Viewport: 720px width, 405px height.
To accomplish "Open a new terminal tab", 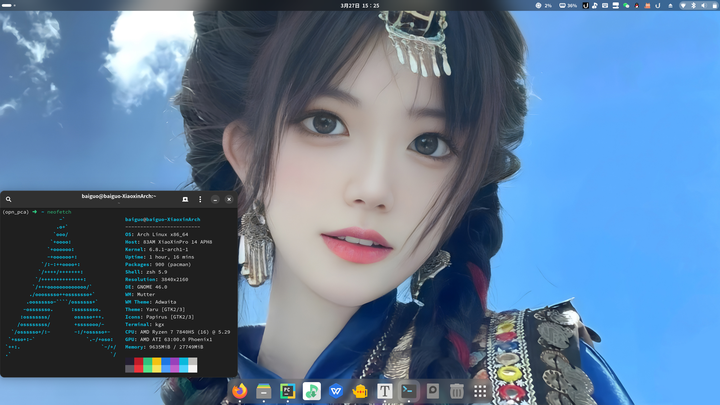I will point(185,199).
